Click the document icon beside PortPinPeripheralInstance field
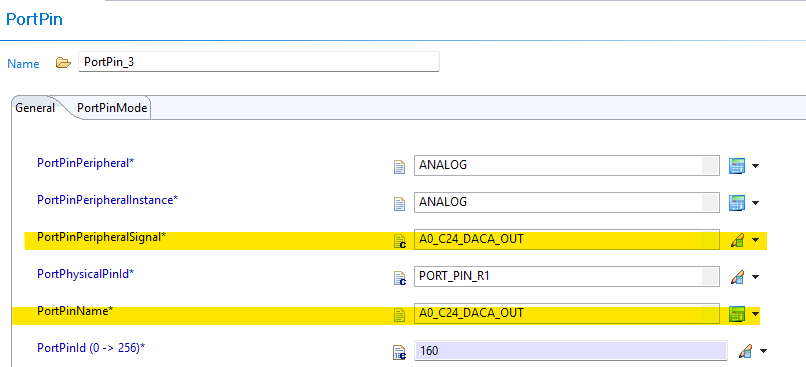The height and width of the screenshot is (367, 806). 399,204
